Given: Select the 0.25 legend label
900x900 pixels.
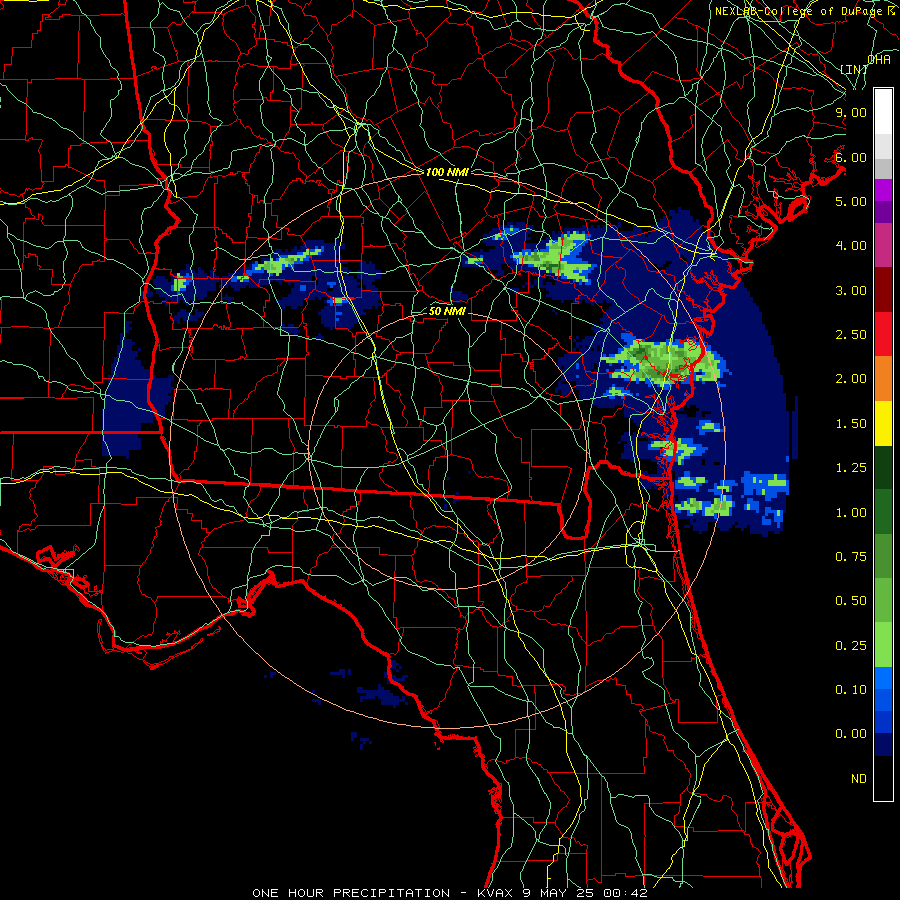Looking at the screenshot, I should 851,646.
